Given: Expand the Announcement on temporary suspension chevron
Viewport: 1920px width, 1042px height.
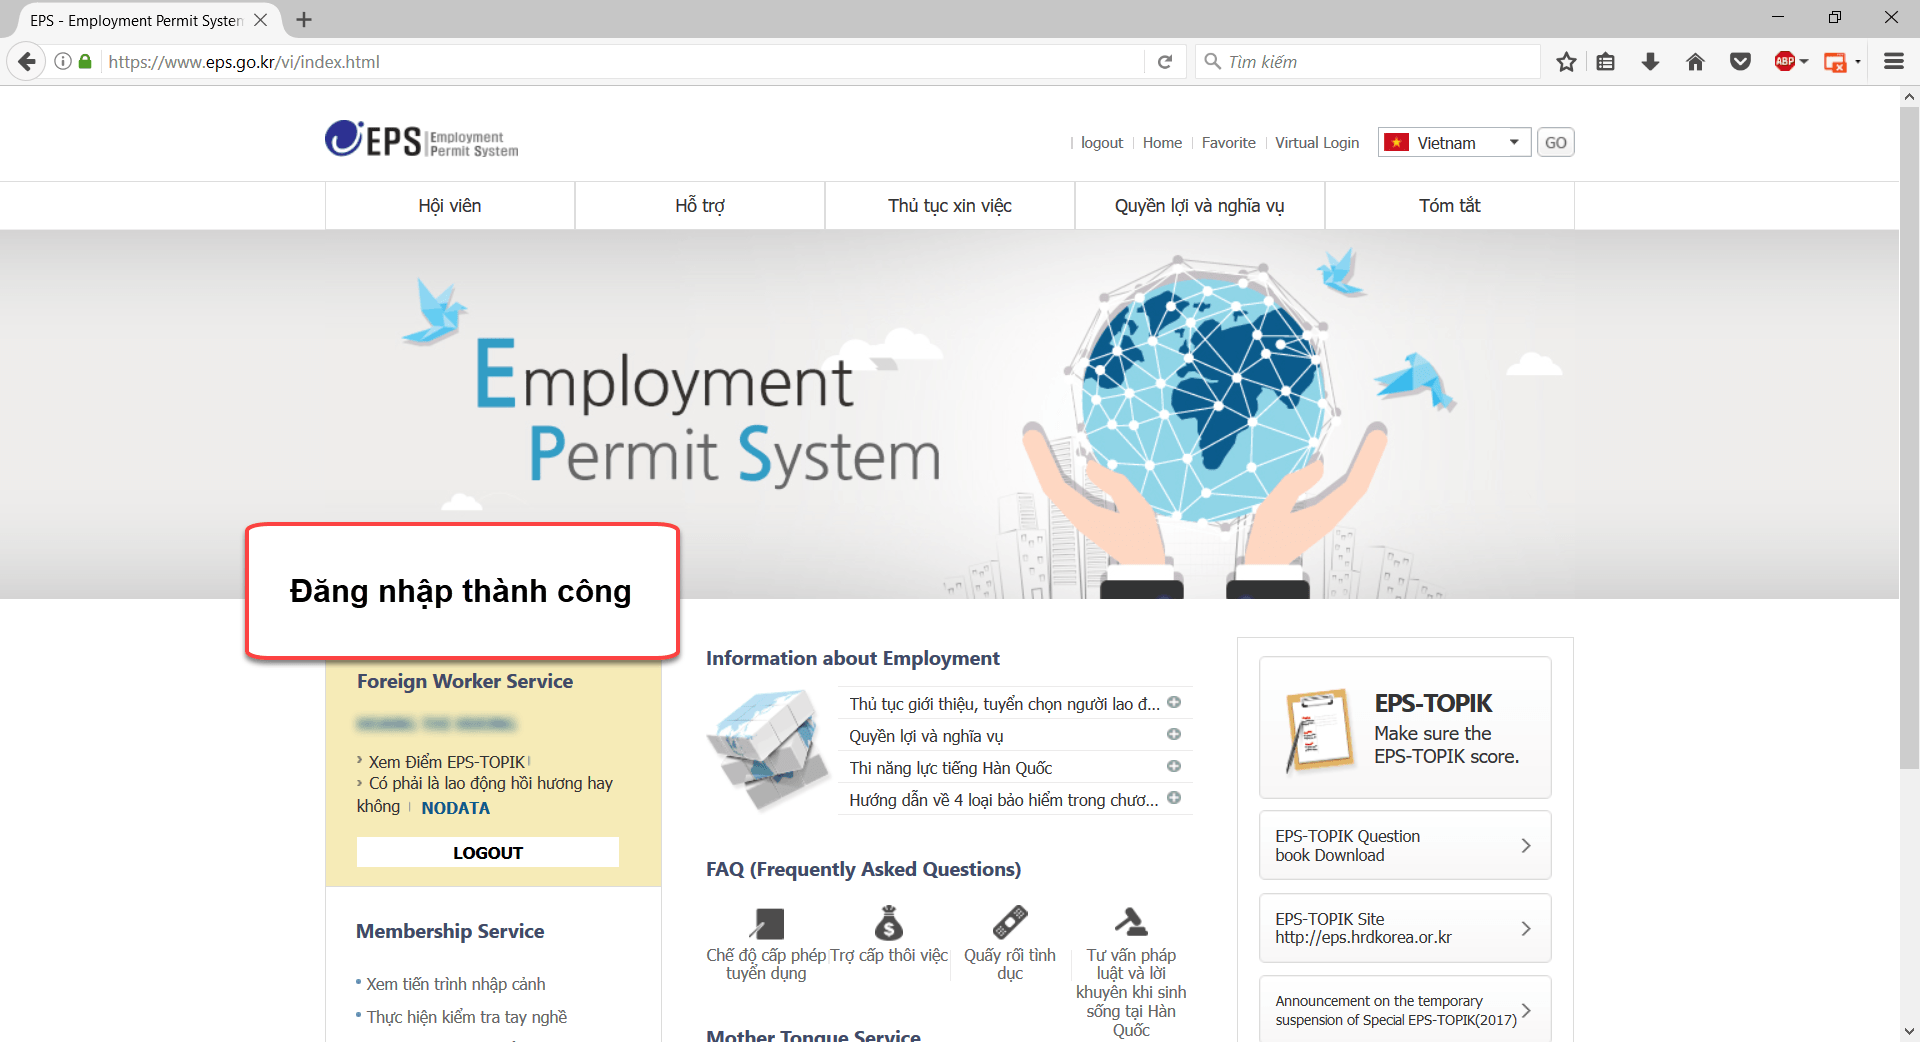Looking at the screenshot, I should 1526,1011.
